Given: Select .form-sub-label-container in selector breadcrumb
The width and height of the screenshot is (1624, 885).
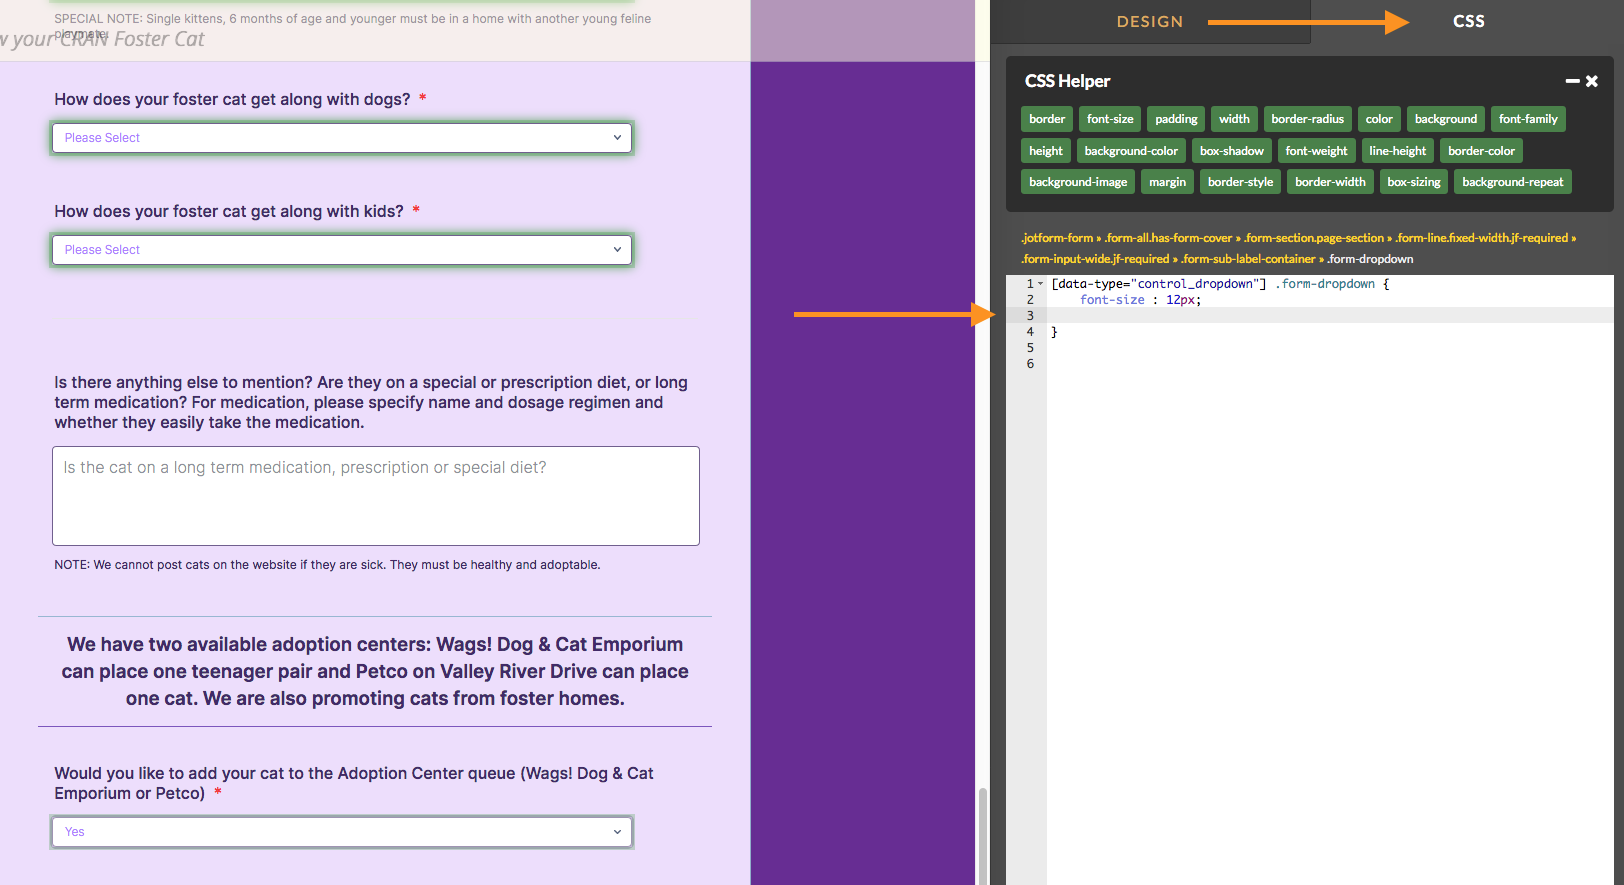Looking at the screenshot, I should [x=1248, y=259].
